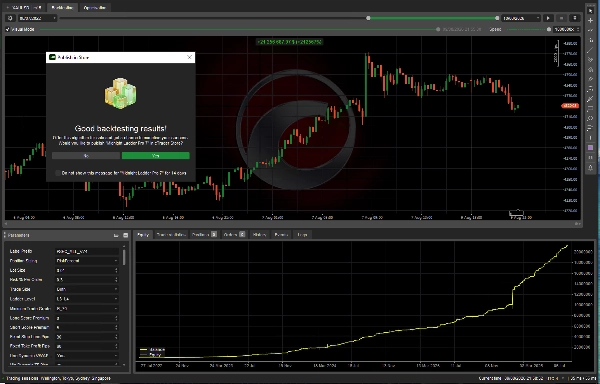Click the Trading sessions status bar text
This screenshot has width=600, height=384.
click(58, 379)
